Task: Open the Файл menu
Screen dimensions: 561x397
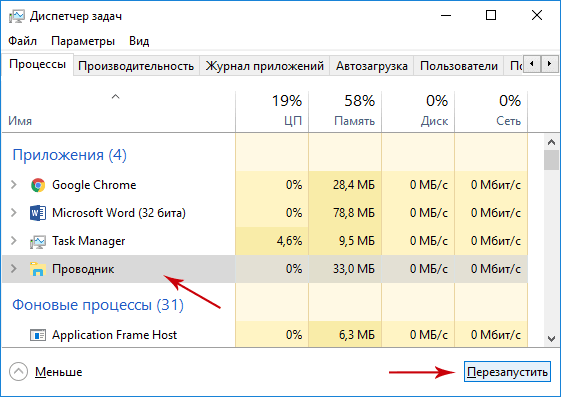Action: [23, 41]
